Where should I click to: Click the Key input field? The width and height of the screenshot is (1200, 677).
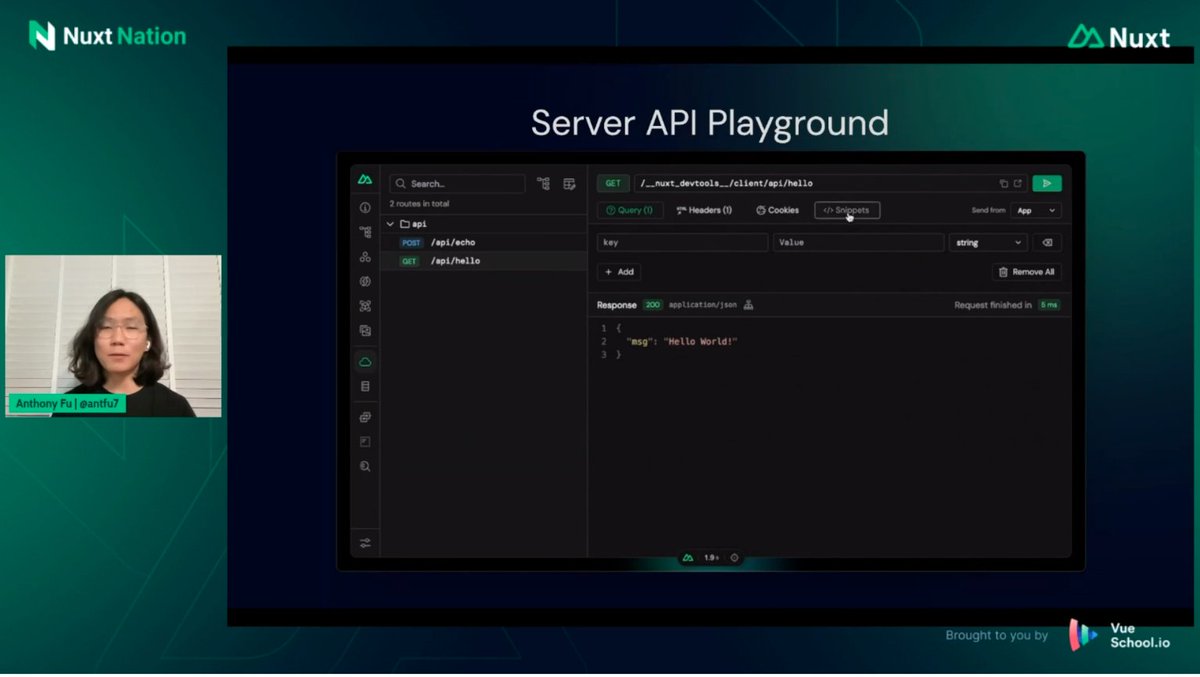click(682, 242)
